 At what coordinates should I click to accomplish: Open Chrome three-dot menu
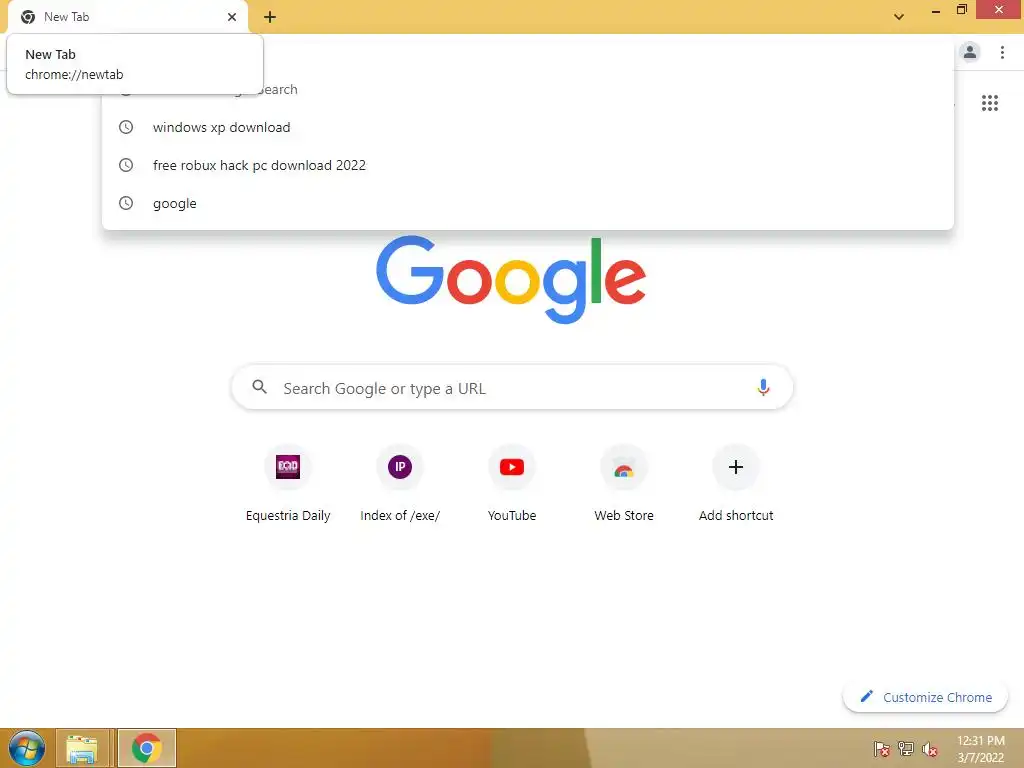[1002, 52]
